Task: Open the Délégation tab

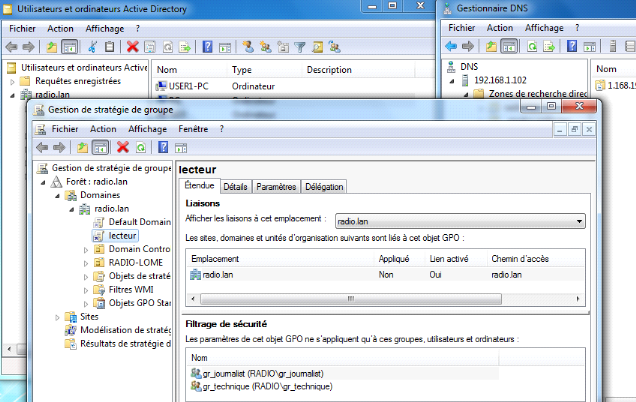Action: 324,187
